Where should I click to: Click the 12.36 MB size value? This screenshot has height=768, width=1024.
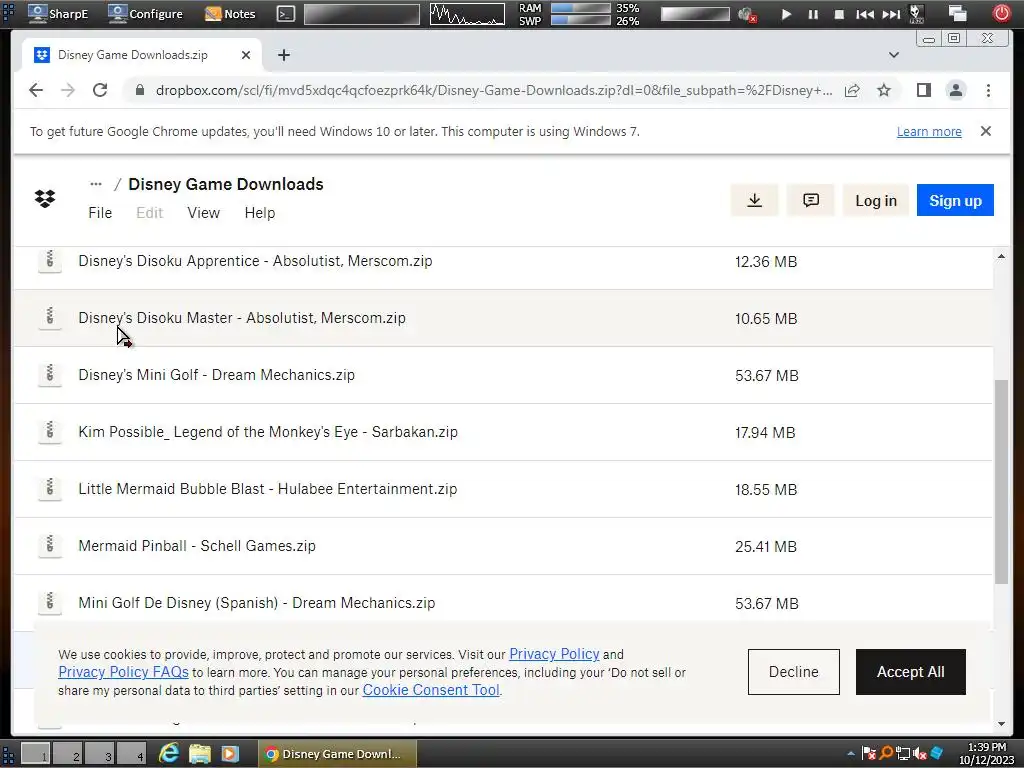765,262
